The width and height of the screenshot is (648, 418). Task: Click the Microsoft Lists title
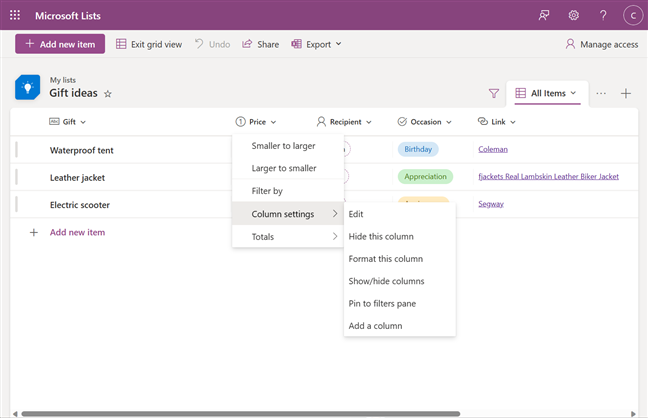pos(68,16)
